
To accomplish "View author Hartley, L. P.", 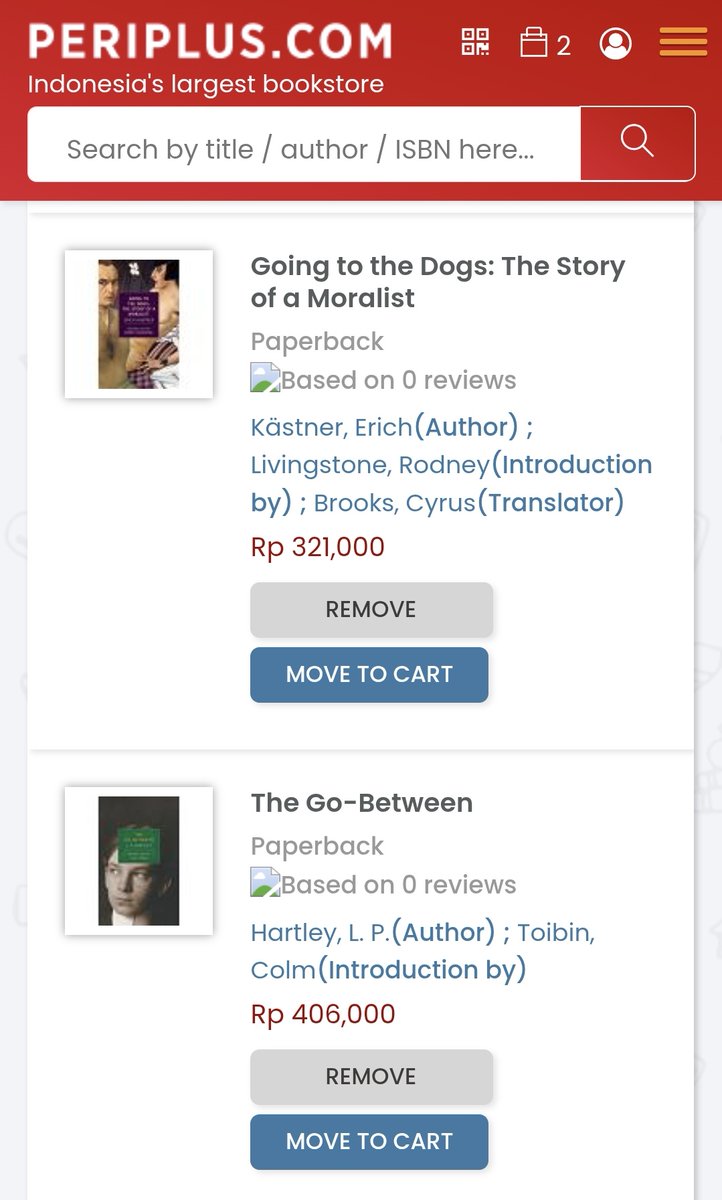I will point(321,933).
